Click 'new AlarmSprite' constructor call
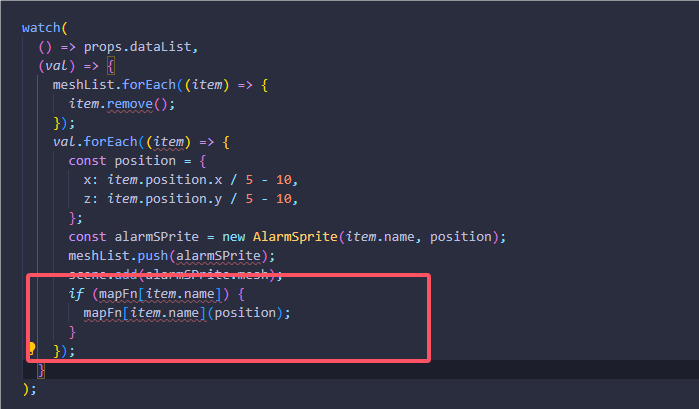 pyautogui.click(x=280, y=237)
